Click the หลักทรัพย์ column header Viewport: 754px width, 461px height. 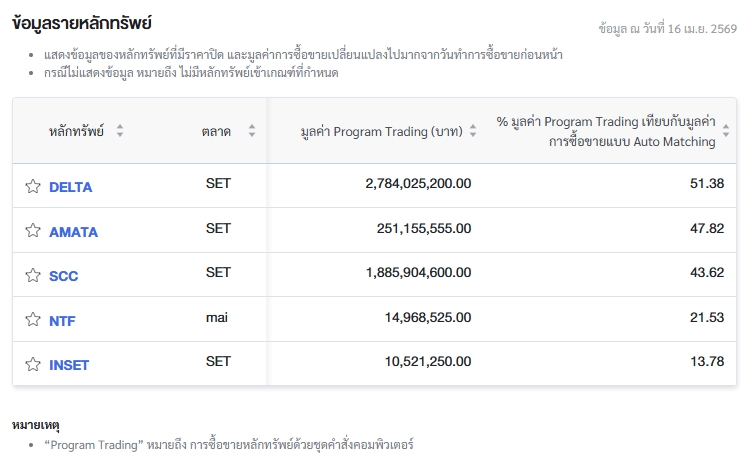pyautogui.click(x=76, y=131)
